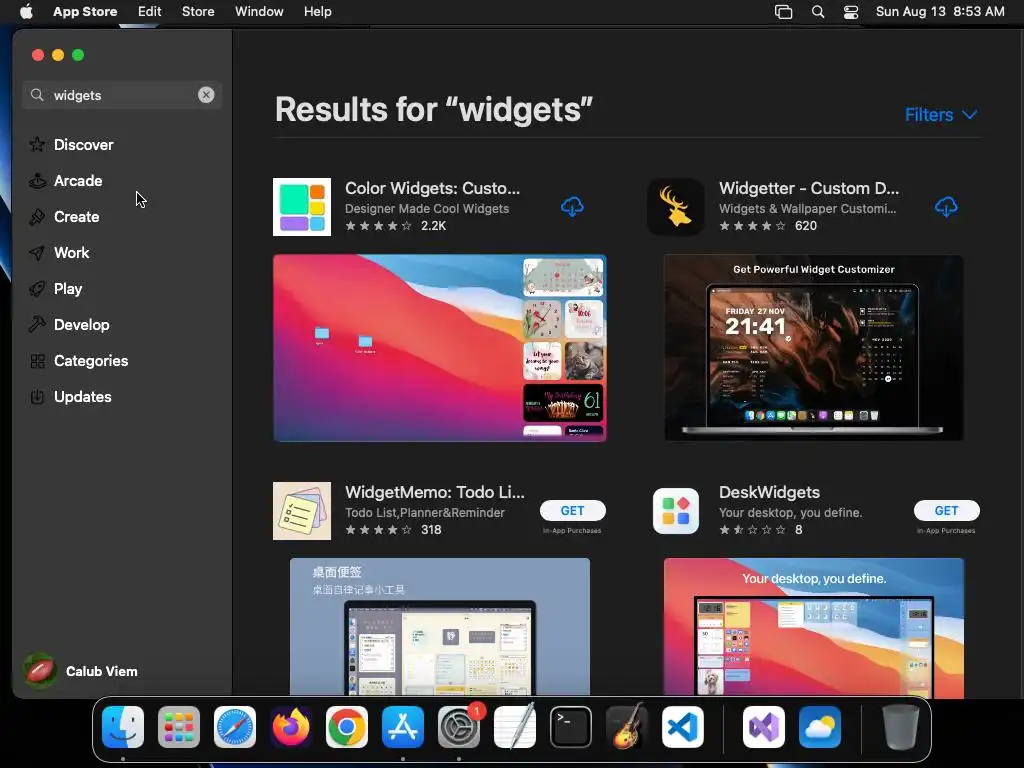Click the App Store dock icon
The image size is (1024, 768).
tap(403, 727)
